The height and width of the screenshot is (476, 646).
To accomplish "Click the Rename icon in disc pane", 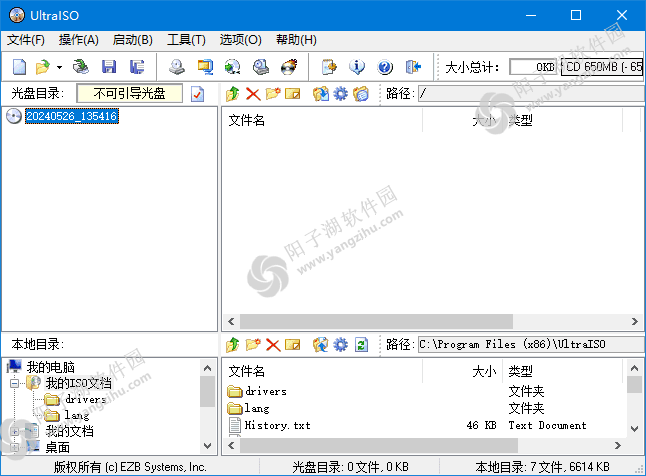I will [293, 94].
